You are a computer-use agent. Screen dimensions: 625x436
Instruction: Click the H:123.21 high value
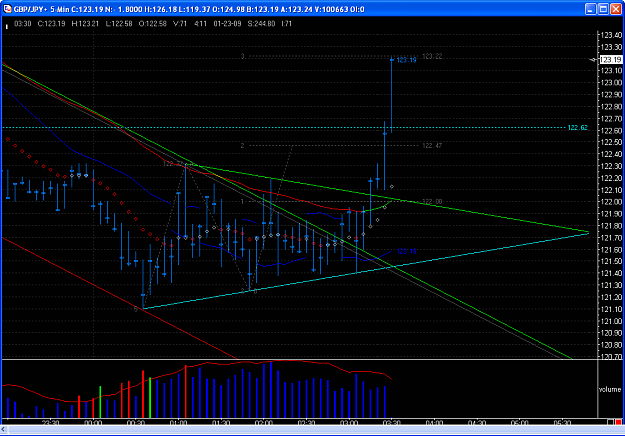(85, 24)
